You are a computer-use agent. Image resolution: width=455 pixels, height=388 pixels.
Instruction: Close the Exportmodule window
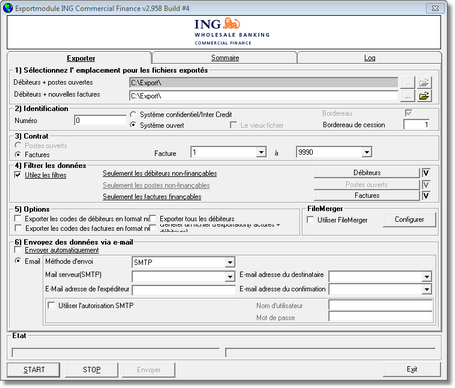pyautogui.click(x=435, y=8)
